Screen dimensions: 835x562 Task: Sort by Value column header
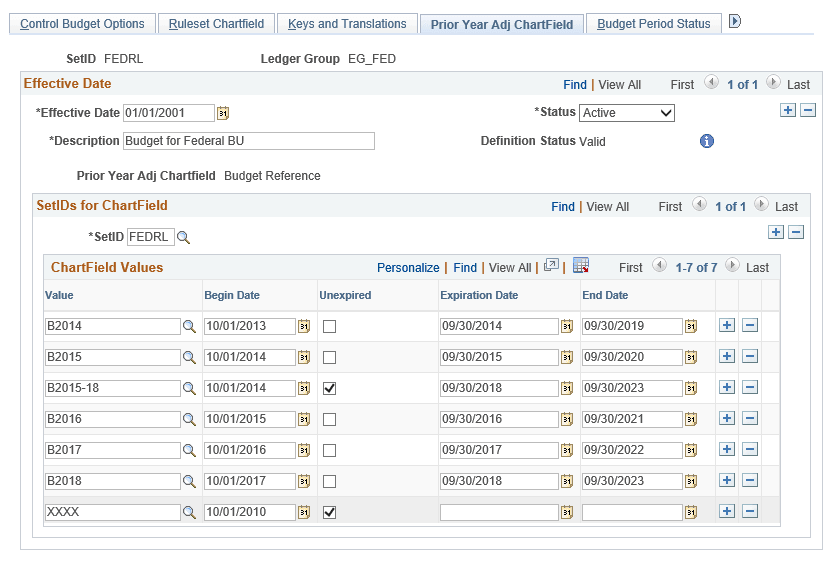click(x=59, y=295)
